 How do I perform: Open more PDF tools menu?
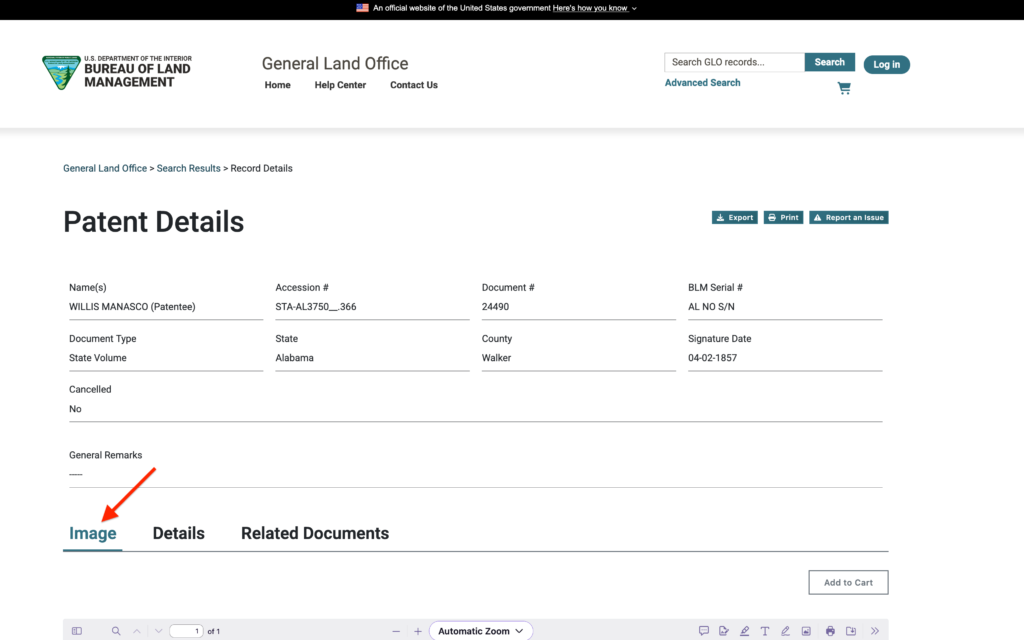[x=874, y=631]
